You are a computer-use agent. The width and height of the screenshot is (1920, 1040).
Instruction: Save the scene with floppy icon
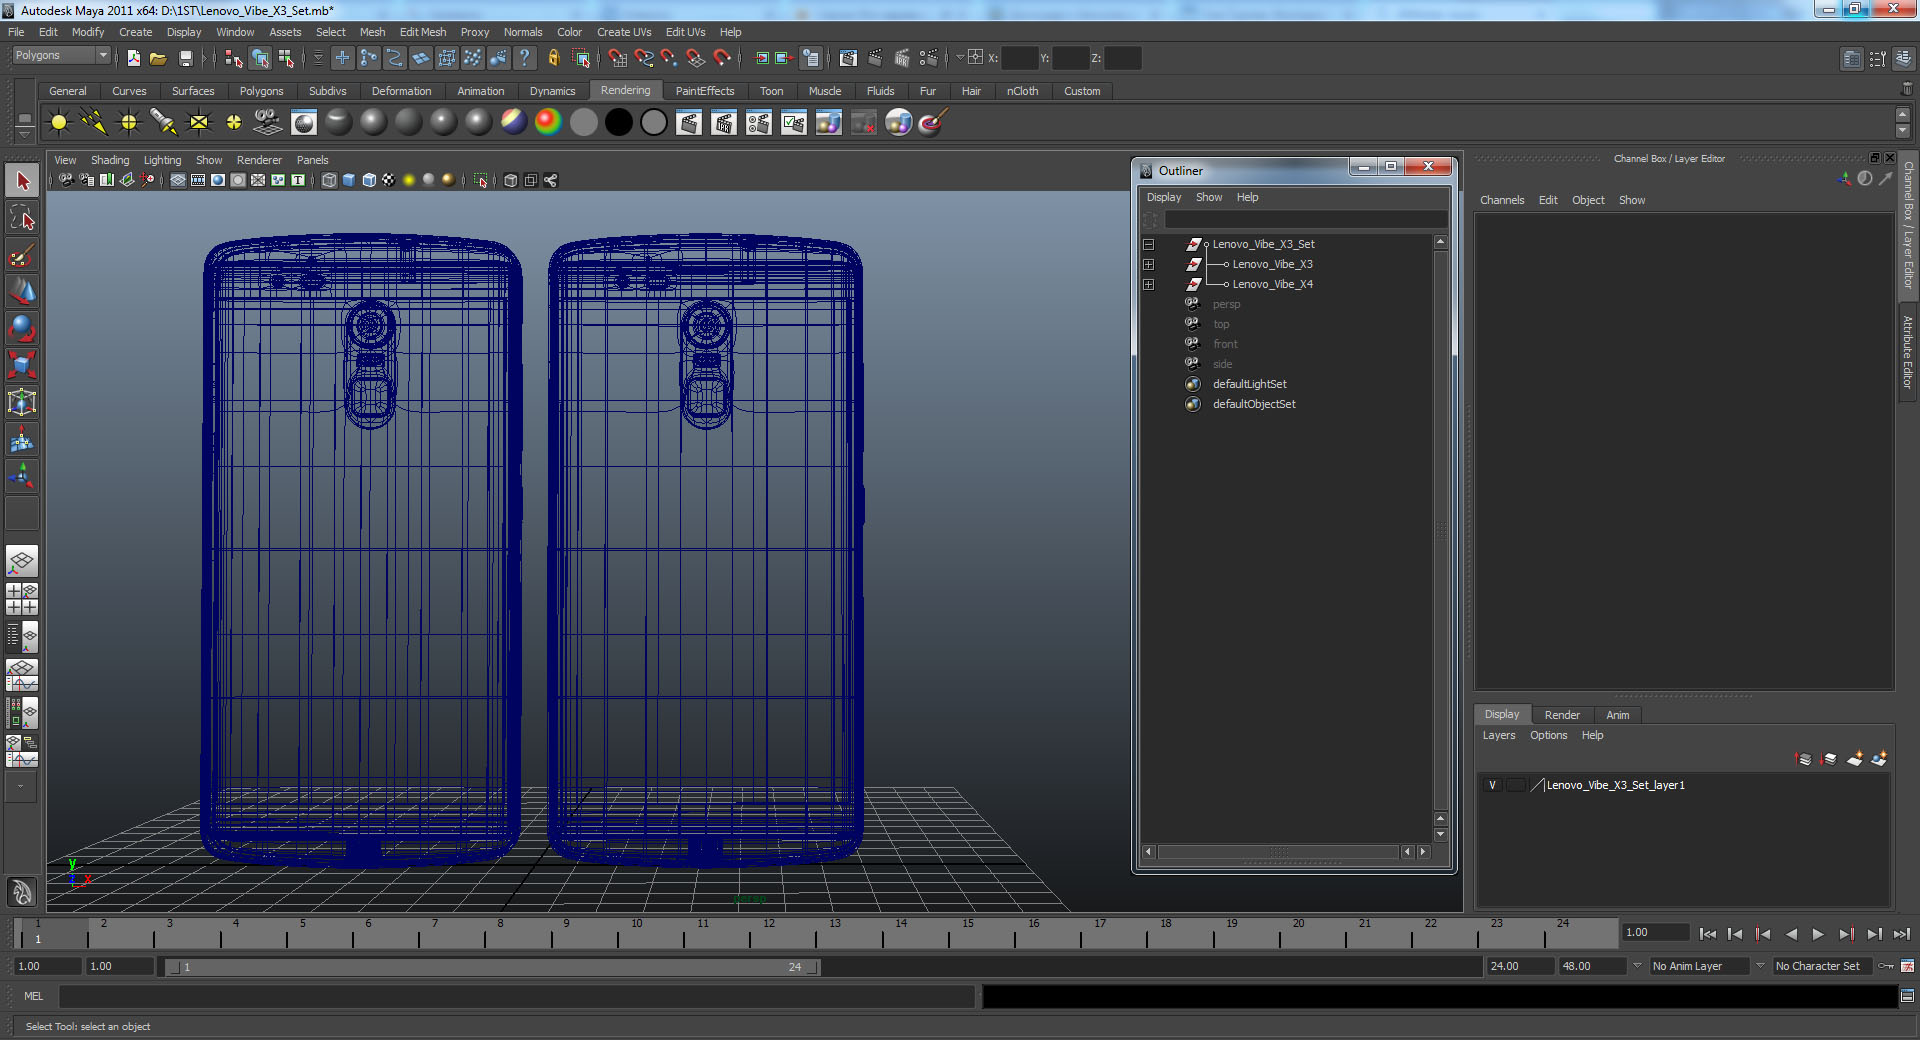pyautogui.click(x=185, y=58)
